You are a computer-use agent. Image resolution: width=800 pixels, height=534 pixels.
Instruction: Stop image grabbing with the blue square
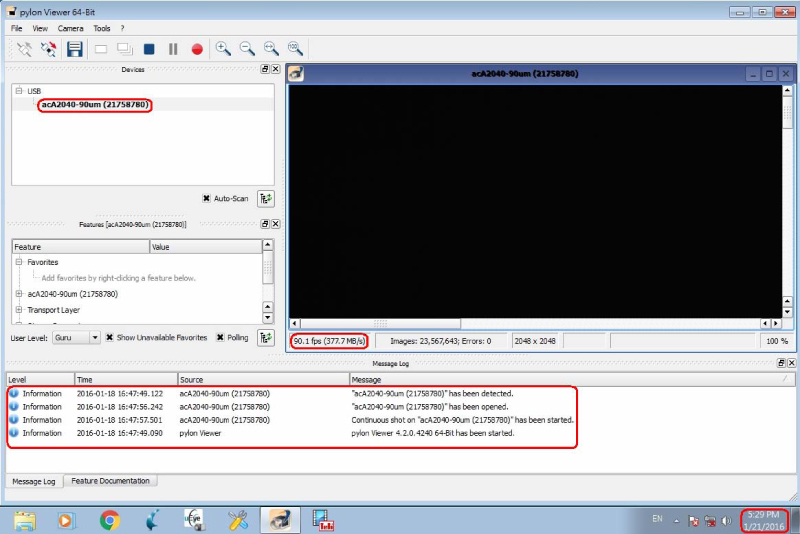(149, 48)
